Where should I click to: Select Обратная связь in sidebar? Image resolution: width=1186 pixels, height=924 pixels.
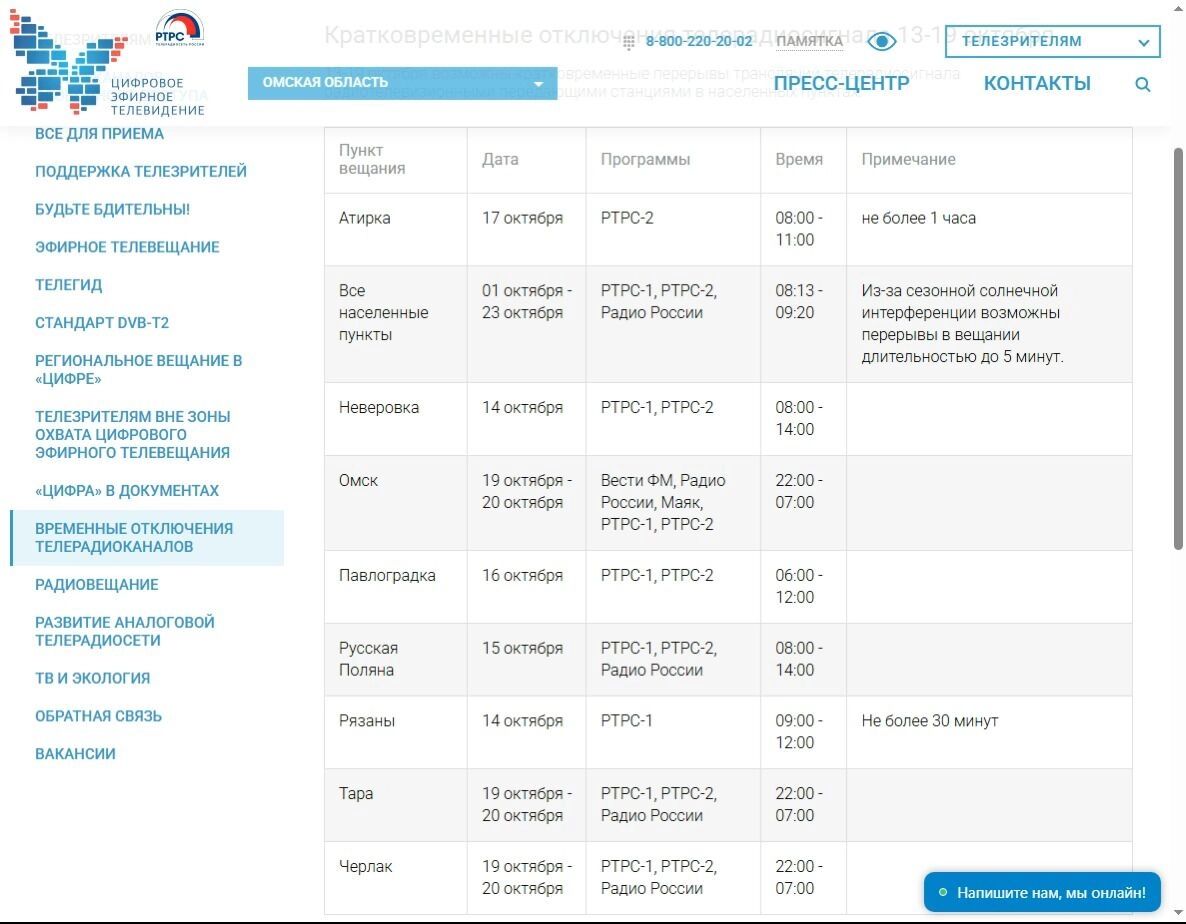[x=98, y=717]
